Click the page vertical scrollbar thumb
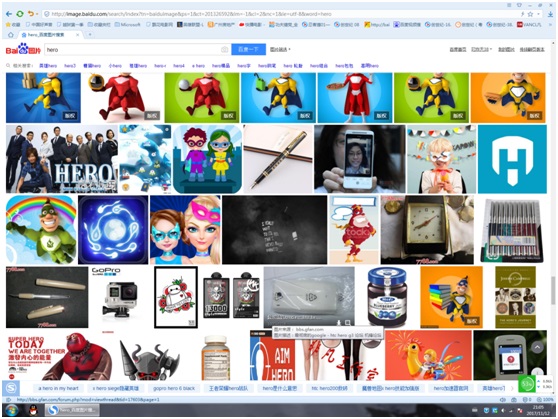 pyautogui.click(x=553, y=290)
